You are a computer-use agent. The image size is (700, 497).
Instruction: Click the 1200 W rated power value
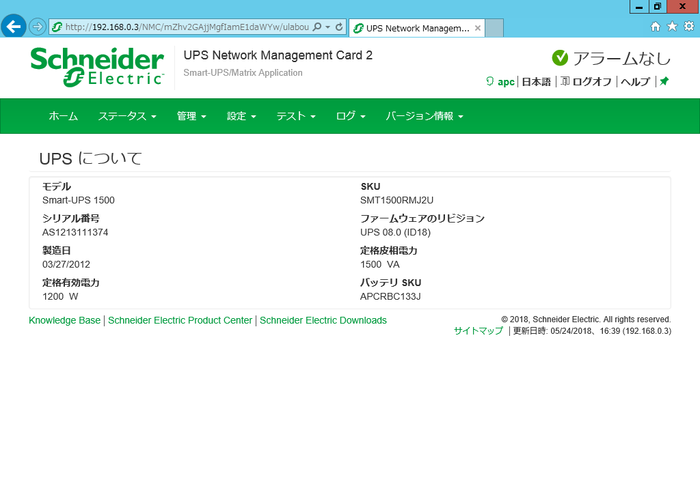pyautogui.click(x=60, y=297)
